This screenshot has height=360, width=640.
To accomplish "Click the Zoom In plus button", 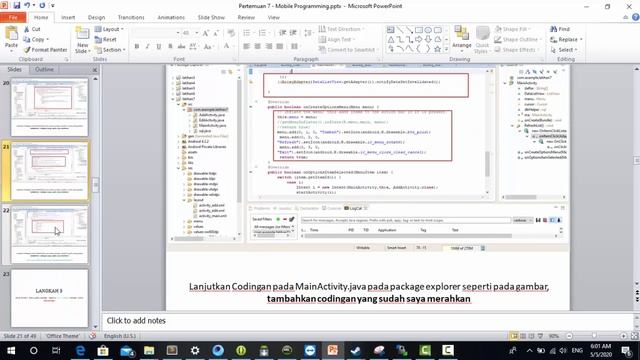I will pyautogui.click(x=623, y=336).
